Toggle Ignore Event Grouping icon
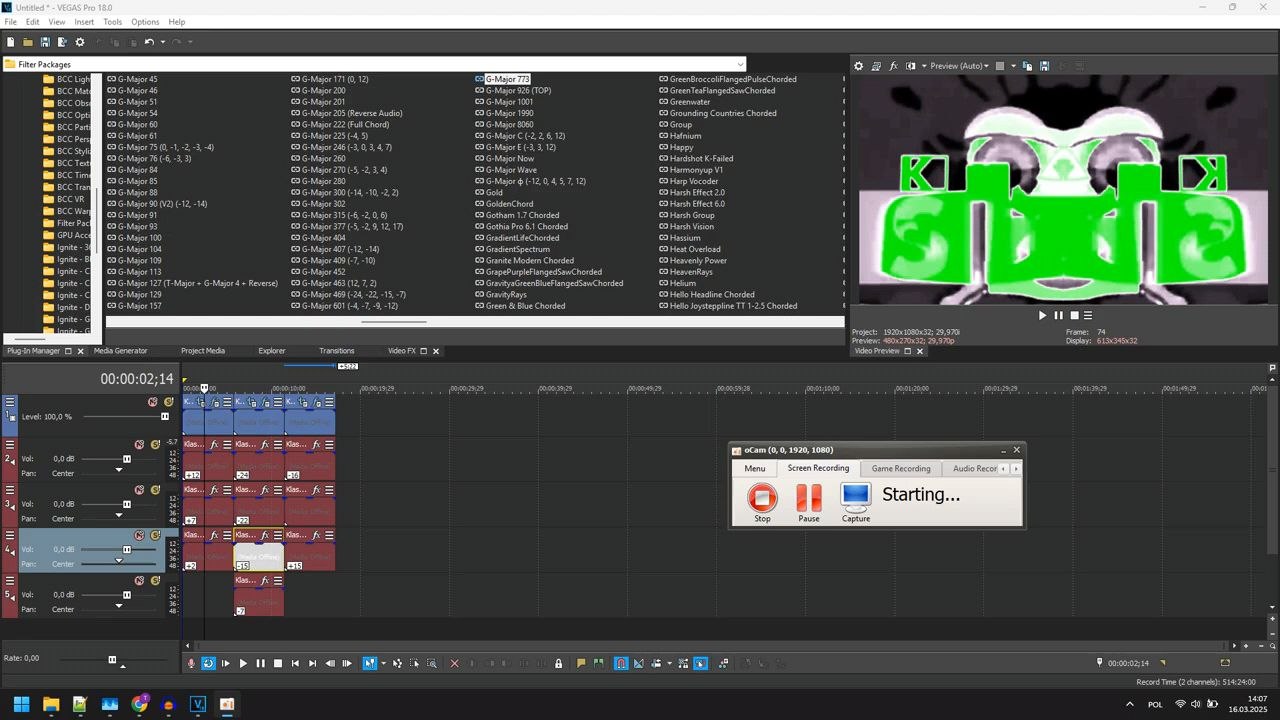 [x=700, y=663]
